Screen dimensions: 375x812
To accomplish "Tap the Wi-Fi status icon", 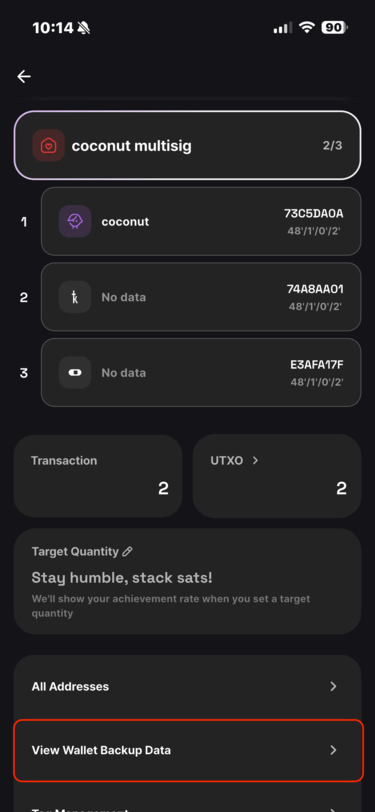I will coord(308,28).
